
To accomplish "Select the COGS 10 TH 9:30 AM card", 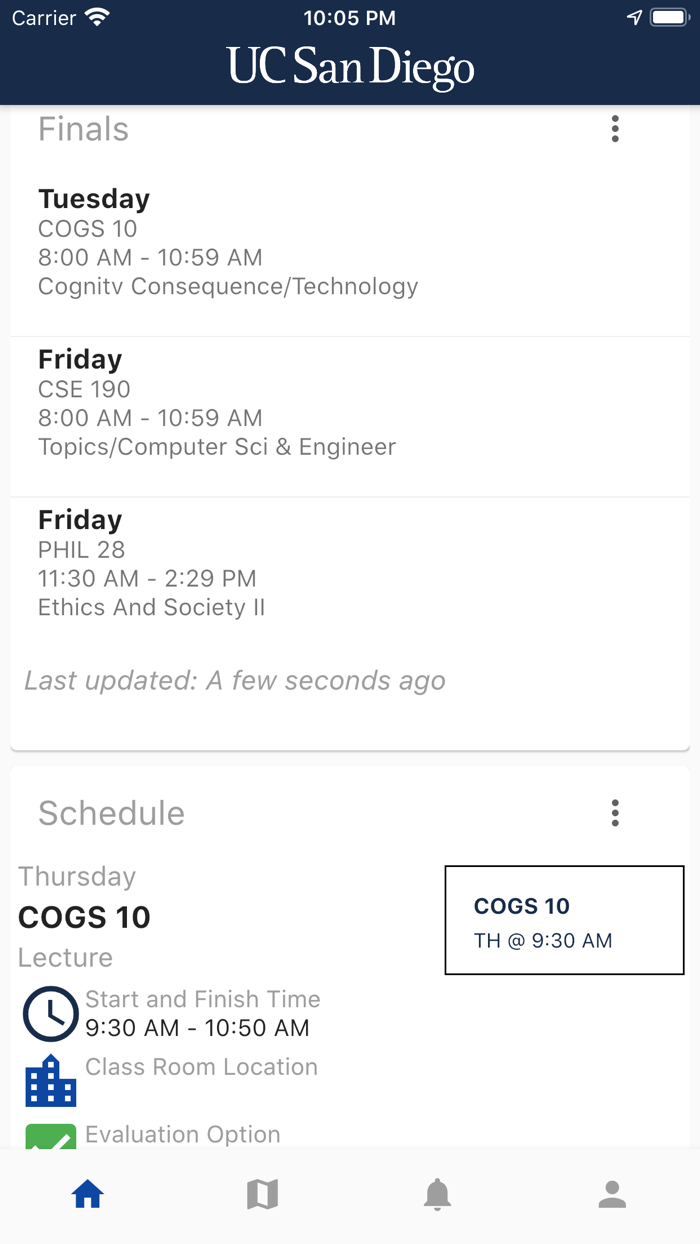I will pyautogui.click(x=564, y=920).
